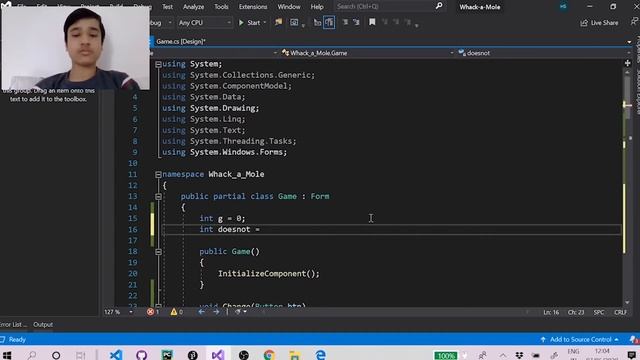Image resolution: width=640 pixels, height=360 pixels.
Task: Toggle the bookmark icon in toolbar
Action: coord(372,22)
